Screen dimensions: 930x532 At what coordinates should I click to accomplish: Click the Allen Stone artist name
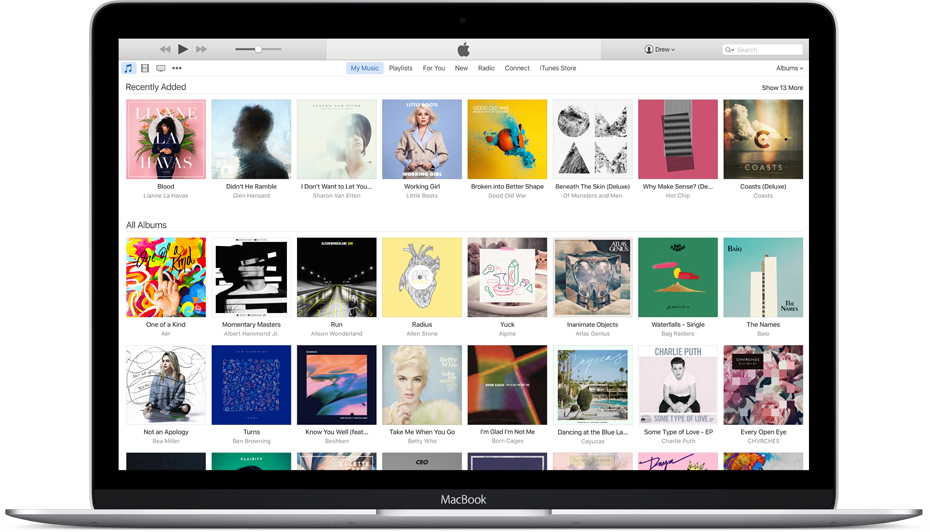tap(422, 334)
